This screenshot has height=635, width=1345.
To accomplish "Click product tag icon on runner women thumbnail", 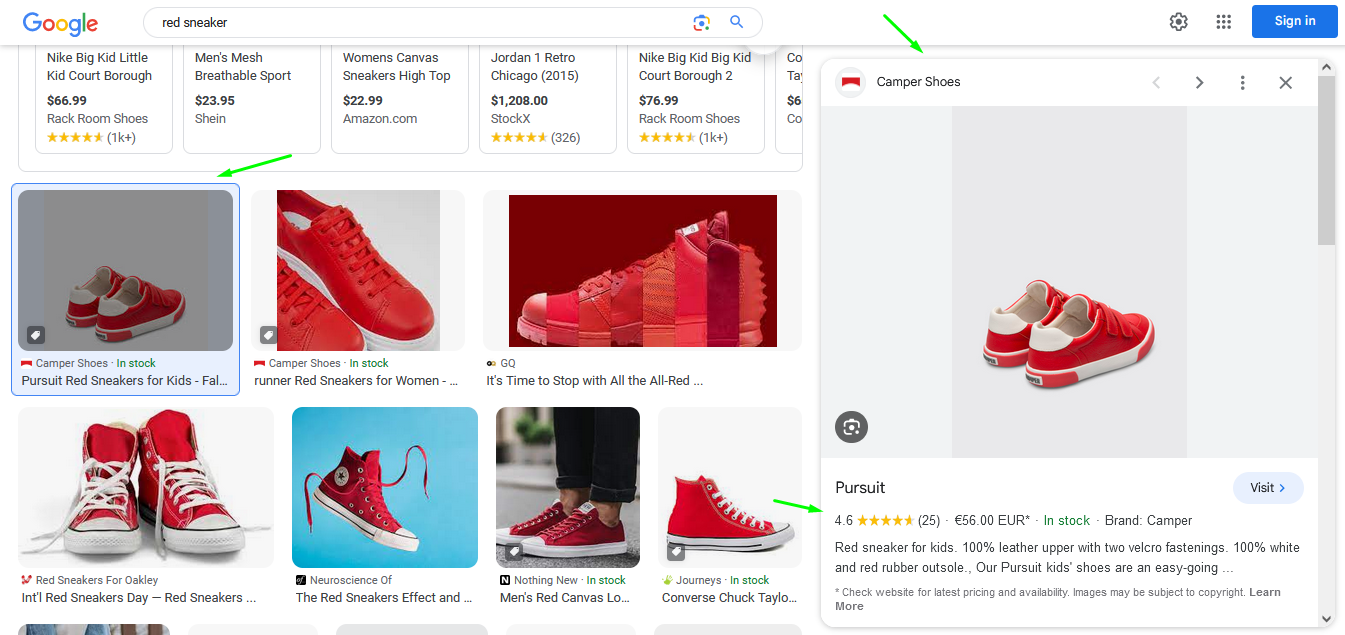I will point(268,335).
